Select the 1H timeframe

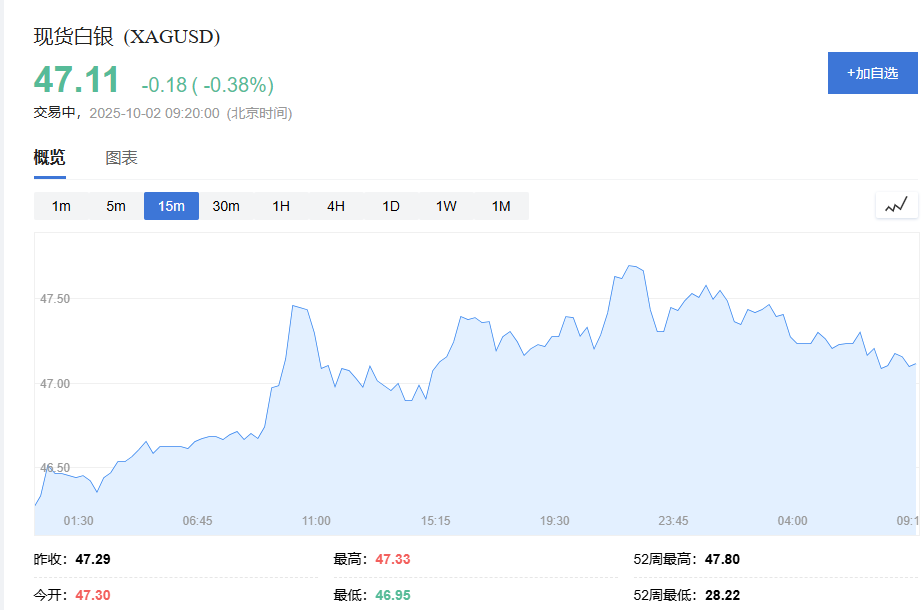281,206
